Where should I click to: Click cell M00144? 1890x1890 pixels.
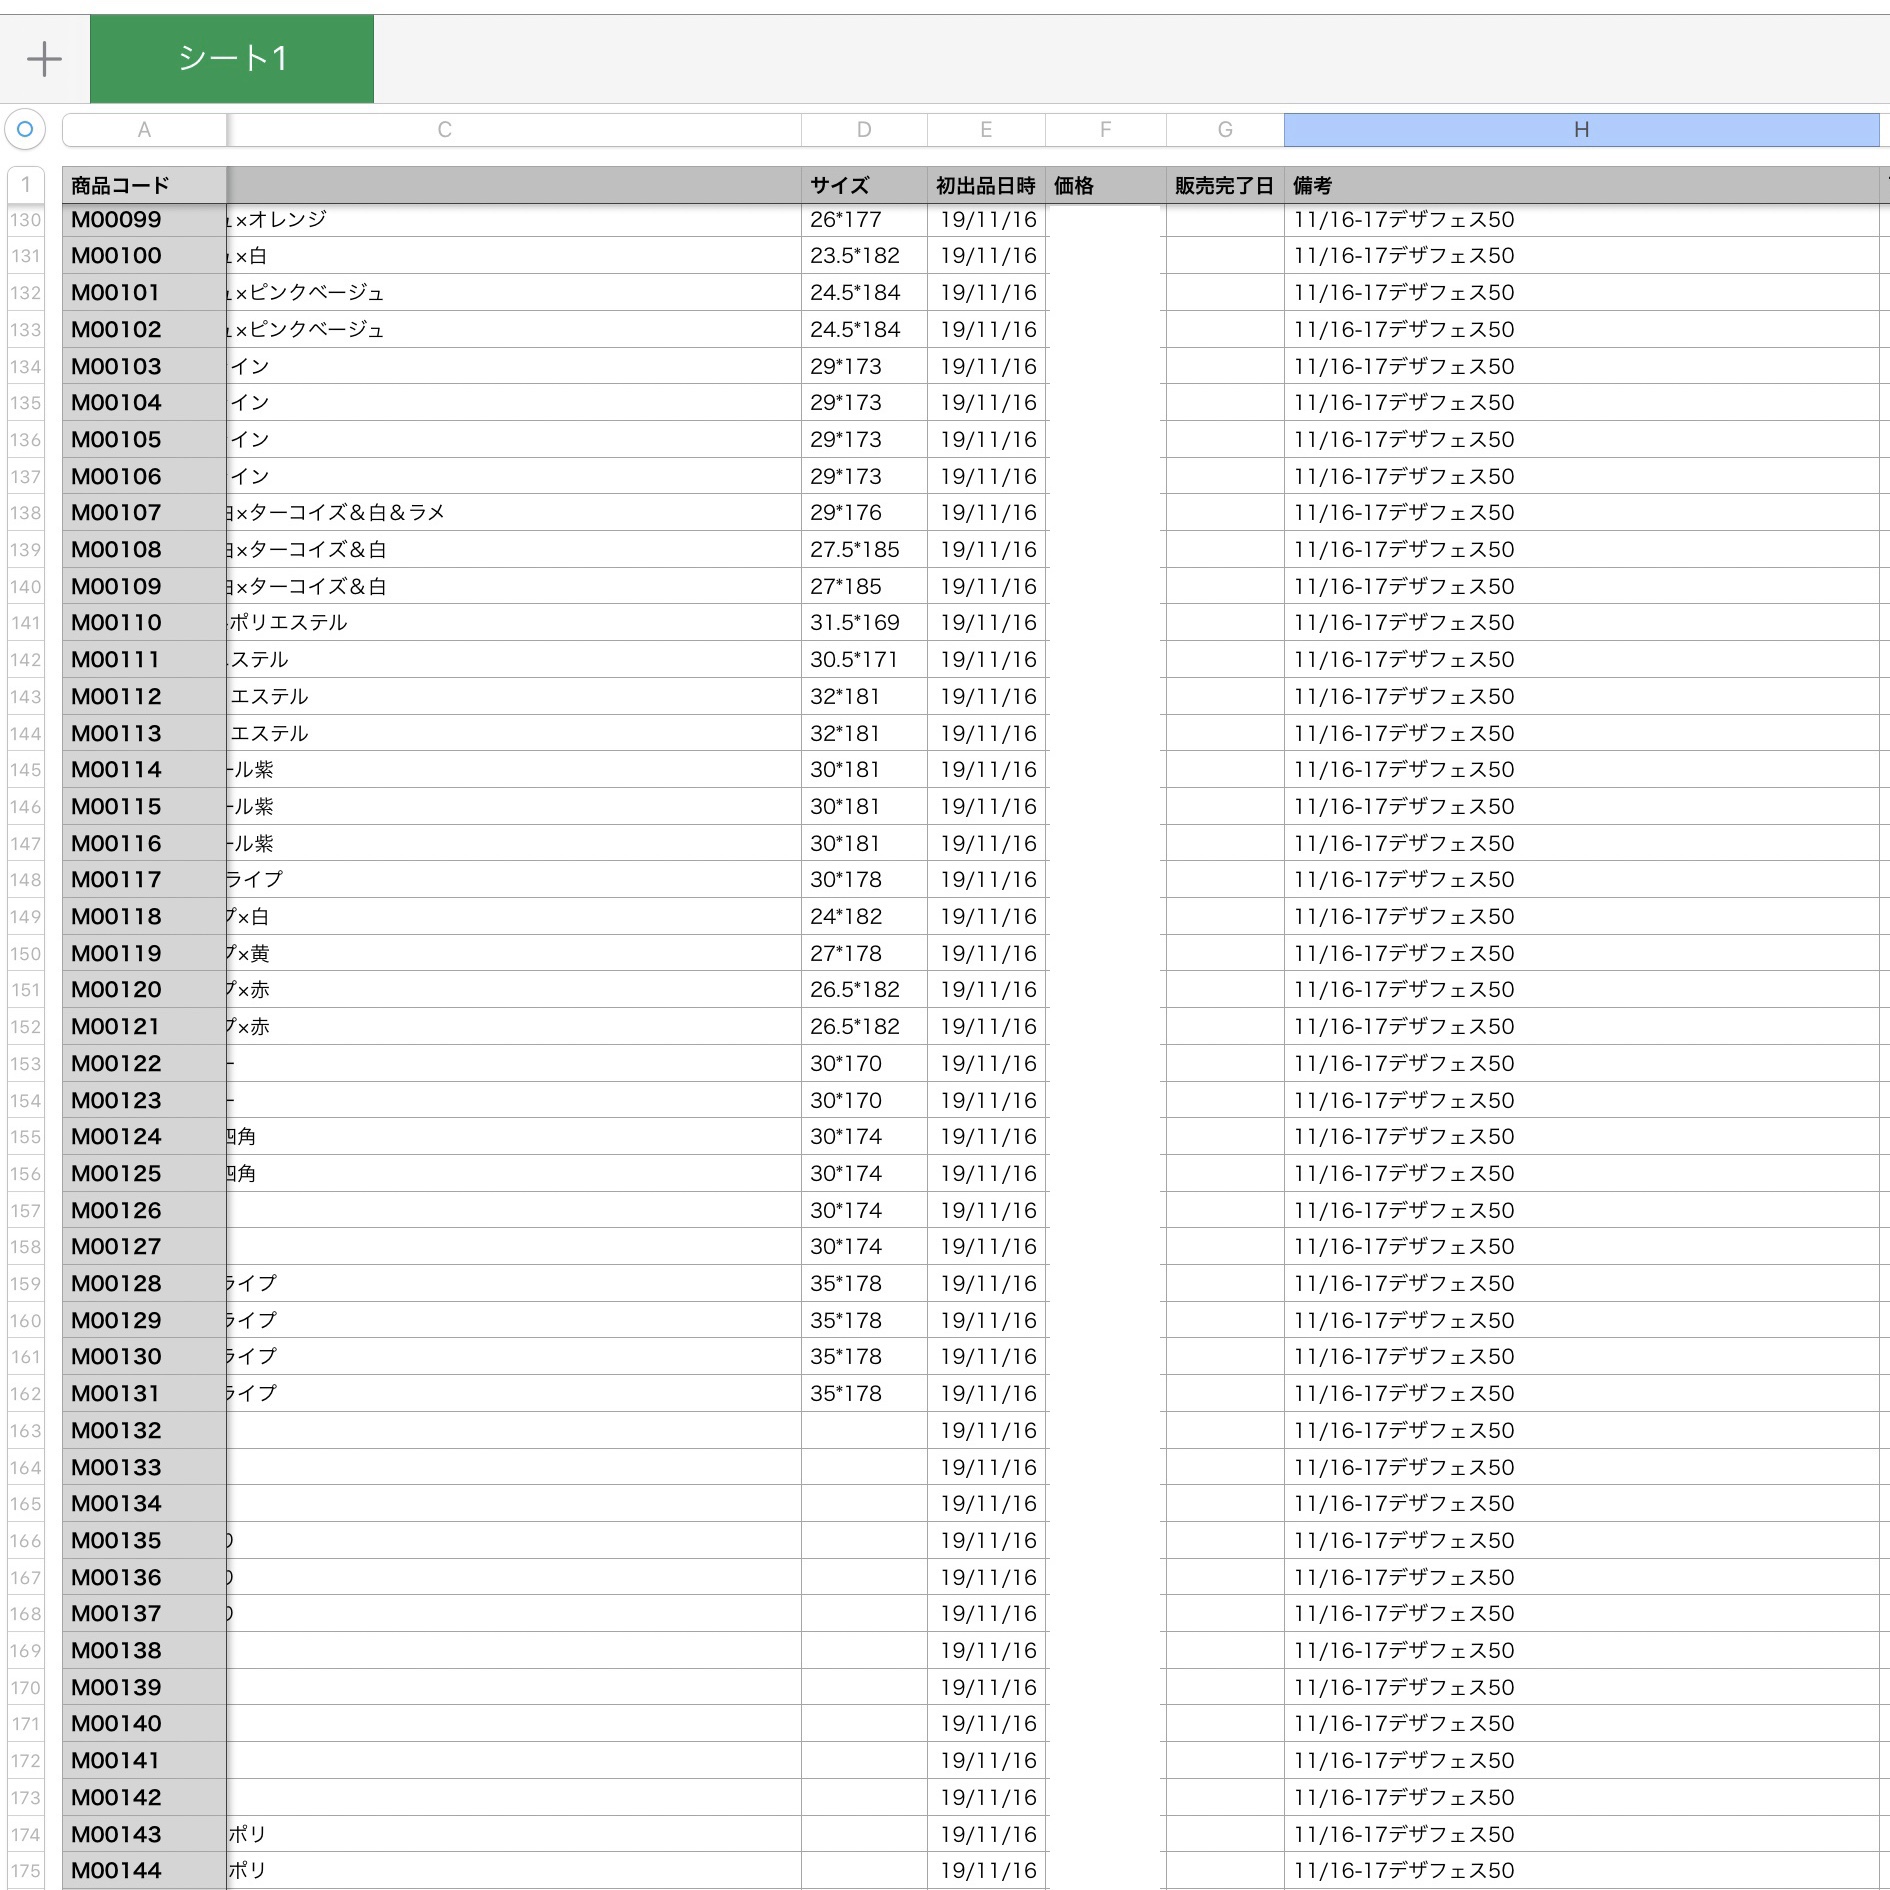click(x=144, y=1870)
